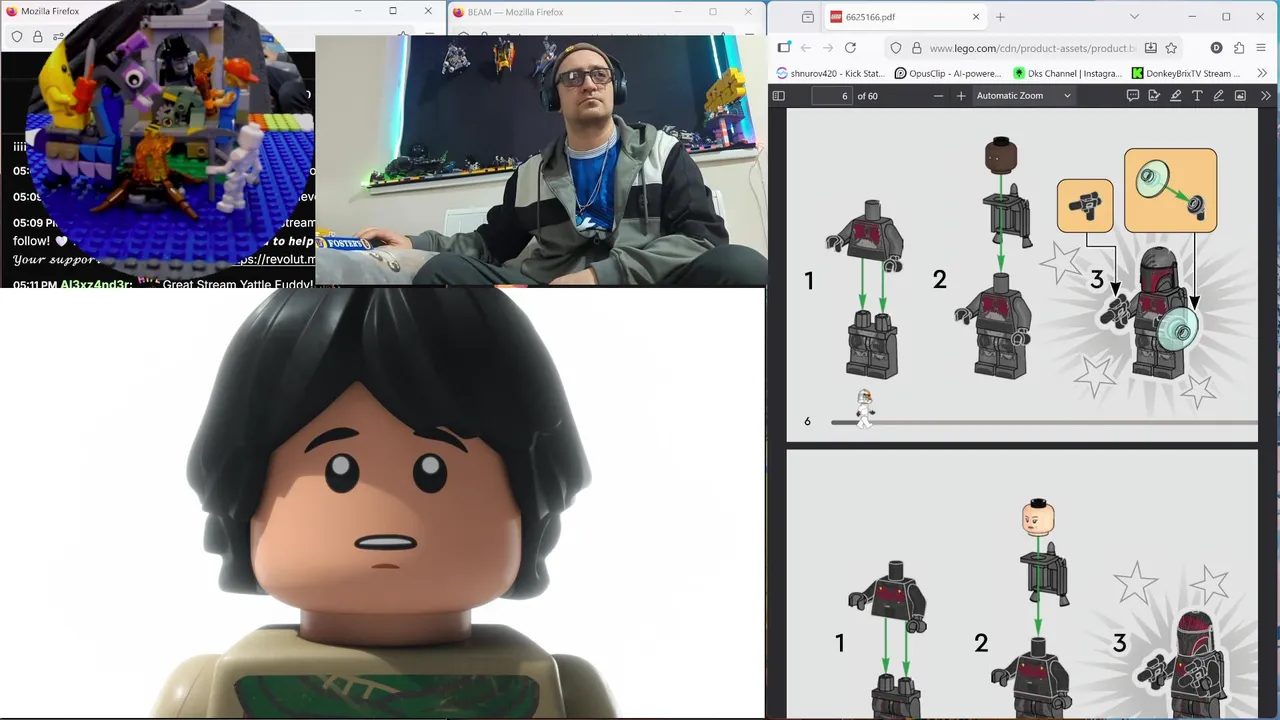Click the revolut link in the chat
Viewport: 1280px width, 720px height.
click(275, 260)
